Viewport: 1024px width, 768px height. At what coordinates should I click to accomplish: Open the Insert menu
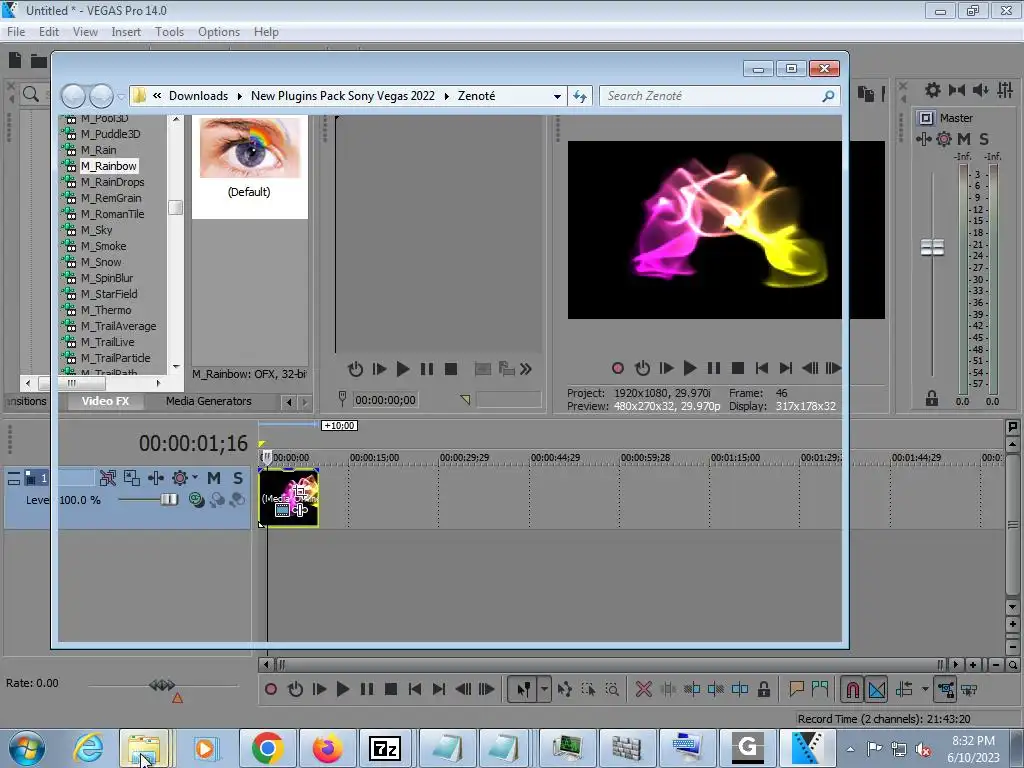pos(125,31)
